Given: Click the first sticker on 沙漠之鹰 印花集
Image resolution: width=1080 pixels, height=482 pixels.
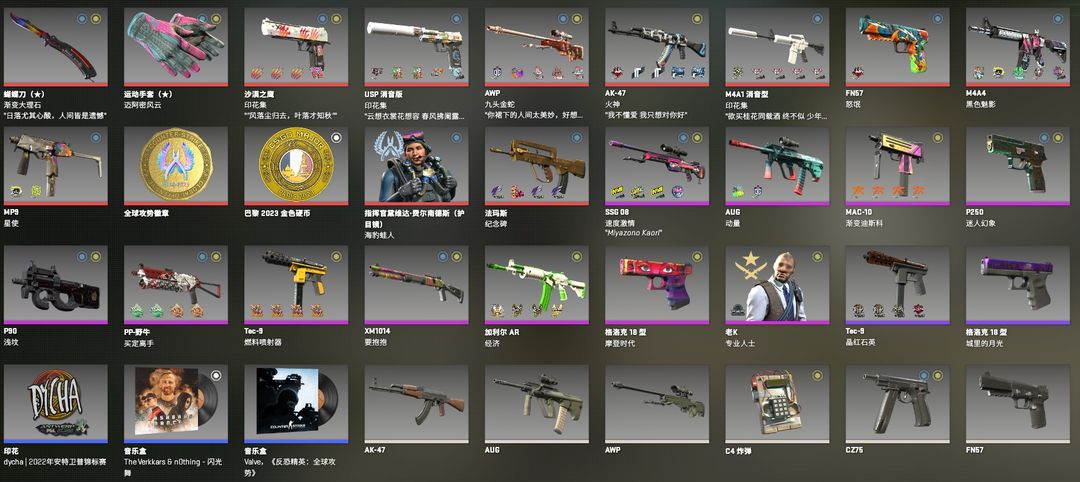Looking at the screenshot, I should tap(256, 72).
